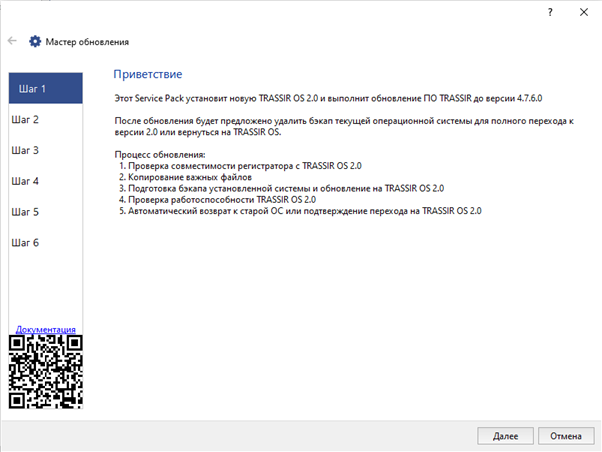Click the QR code under Документация

point(45,371)
